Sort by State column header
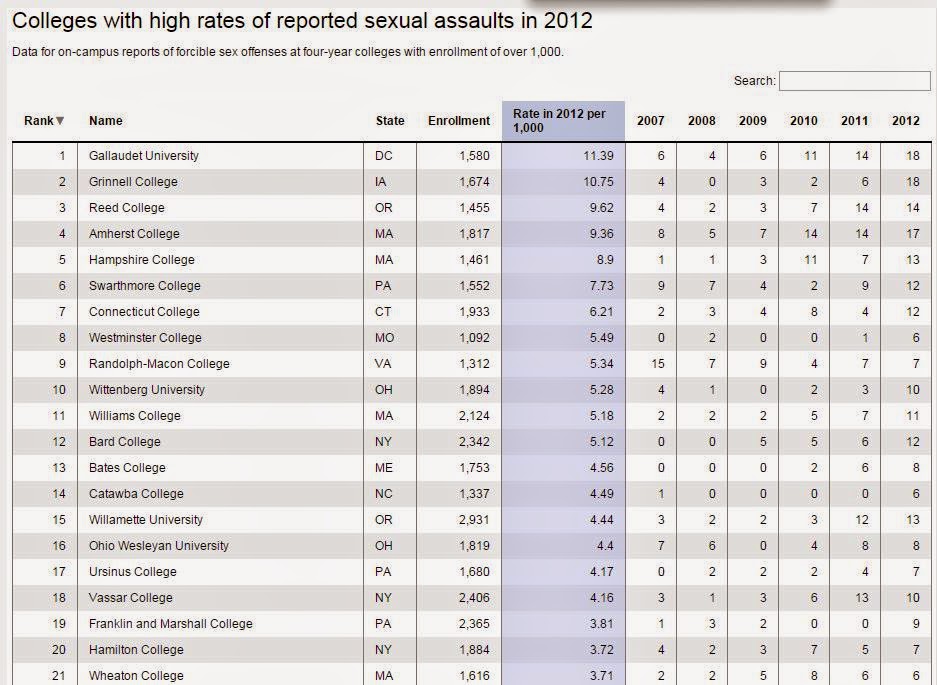 [390, 121]
